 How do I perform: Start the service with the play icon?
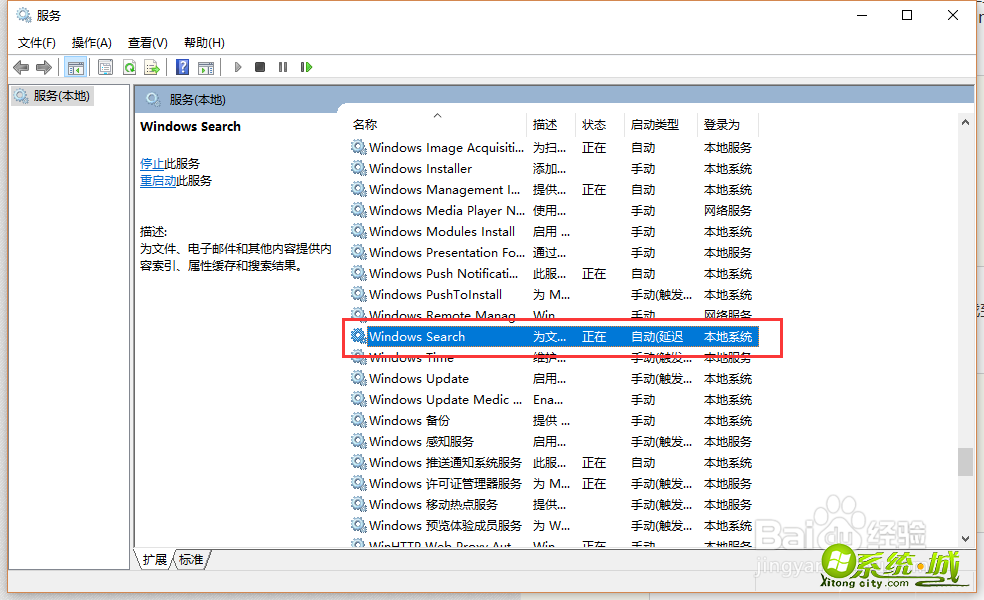[x=237, y=66]
